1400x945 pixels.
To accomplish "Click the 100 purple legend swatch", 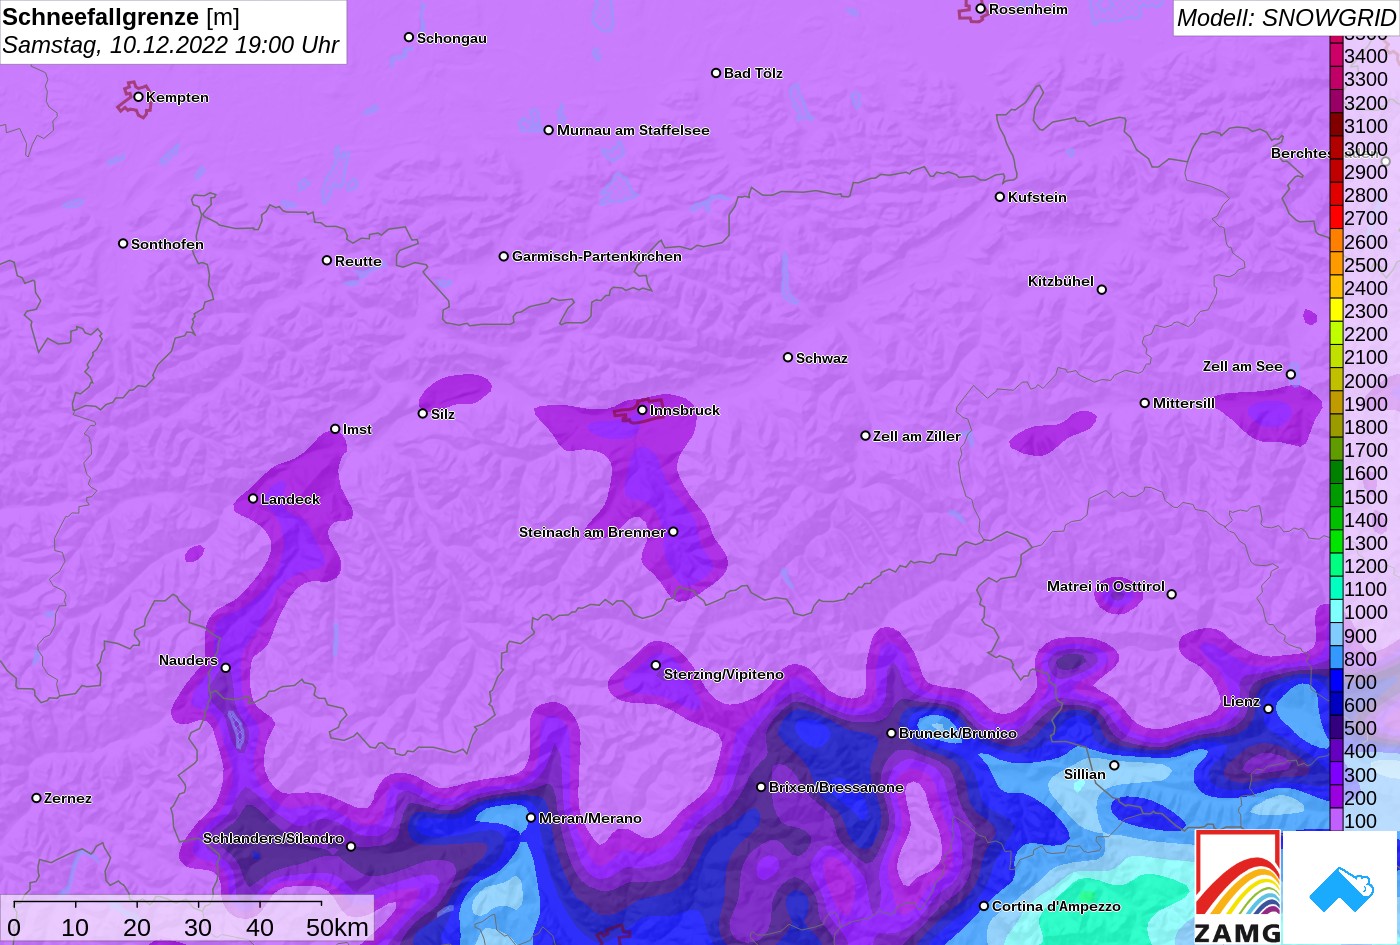I will tap(1336, 821).
